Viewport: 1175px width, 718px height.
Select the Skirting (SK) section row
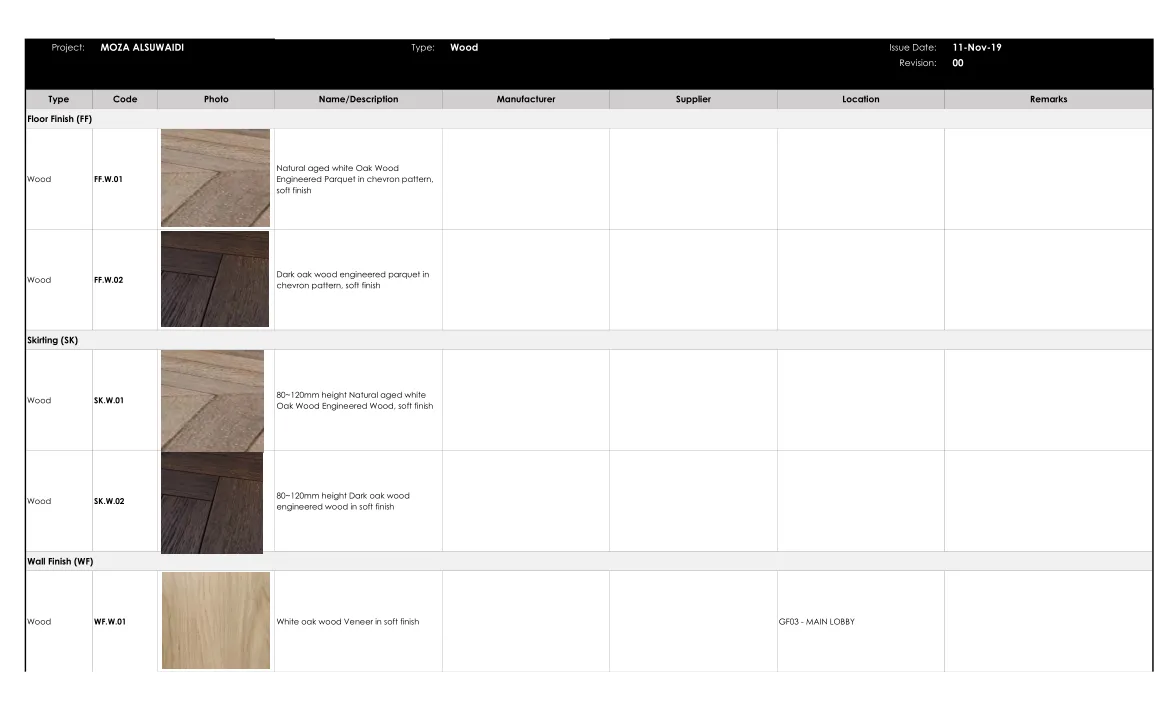[53, 340]
